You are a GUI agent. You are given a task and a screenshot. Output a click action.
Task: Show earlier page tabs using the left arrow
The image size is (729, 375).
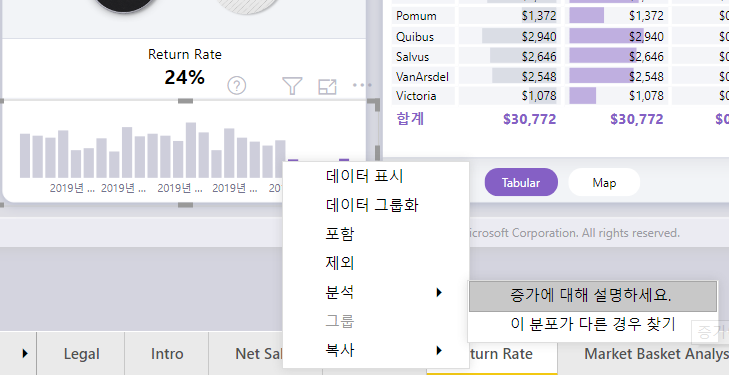click(25, 354)
